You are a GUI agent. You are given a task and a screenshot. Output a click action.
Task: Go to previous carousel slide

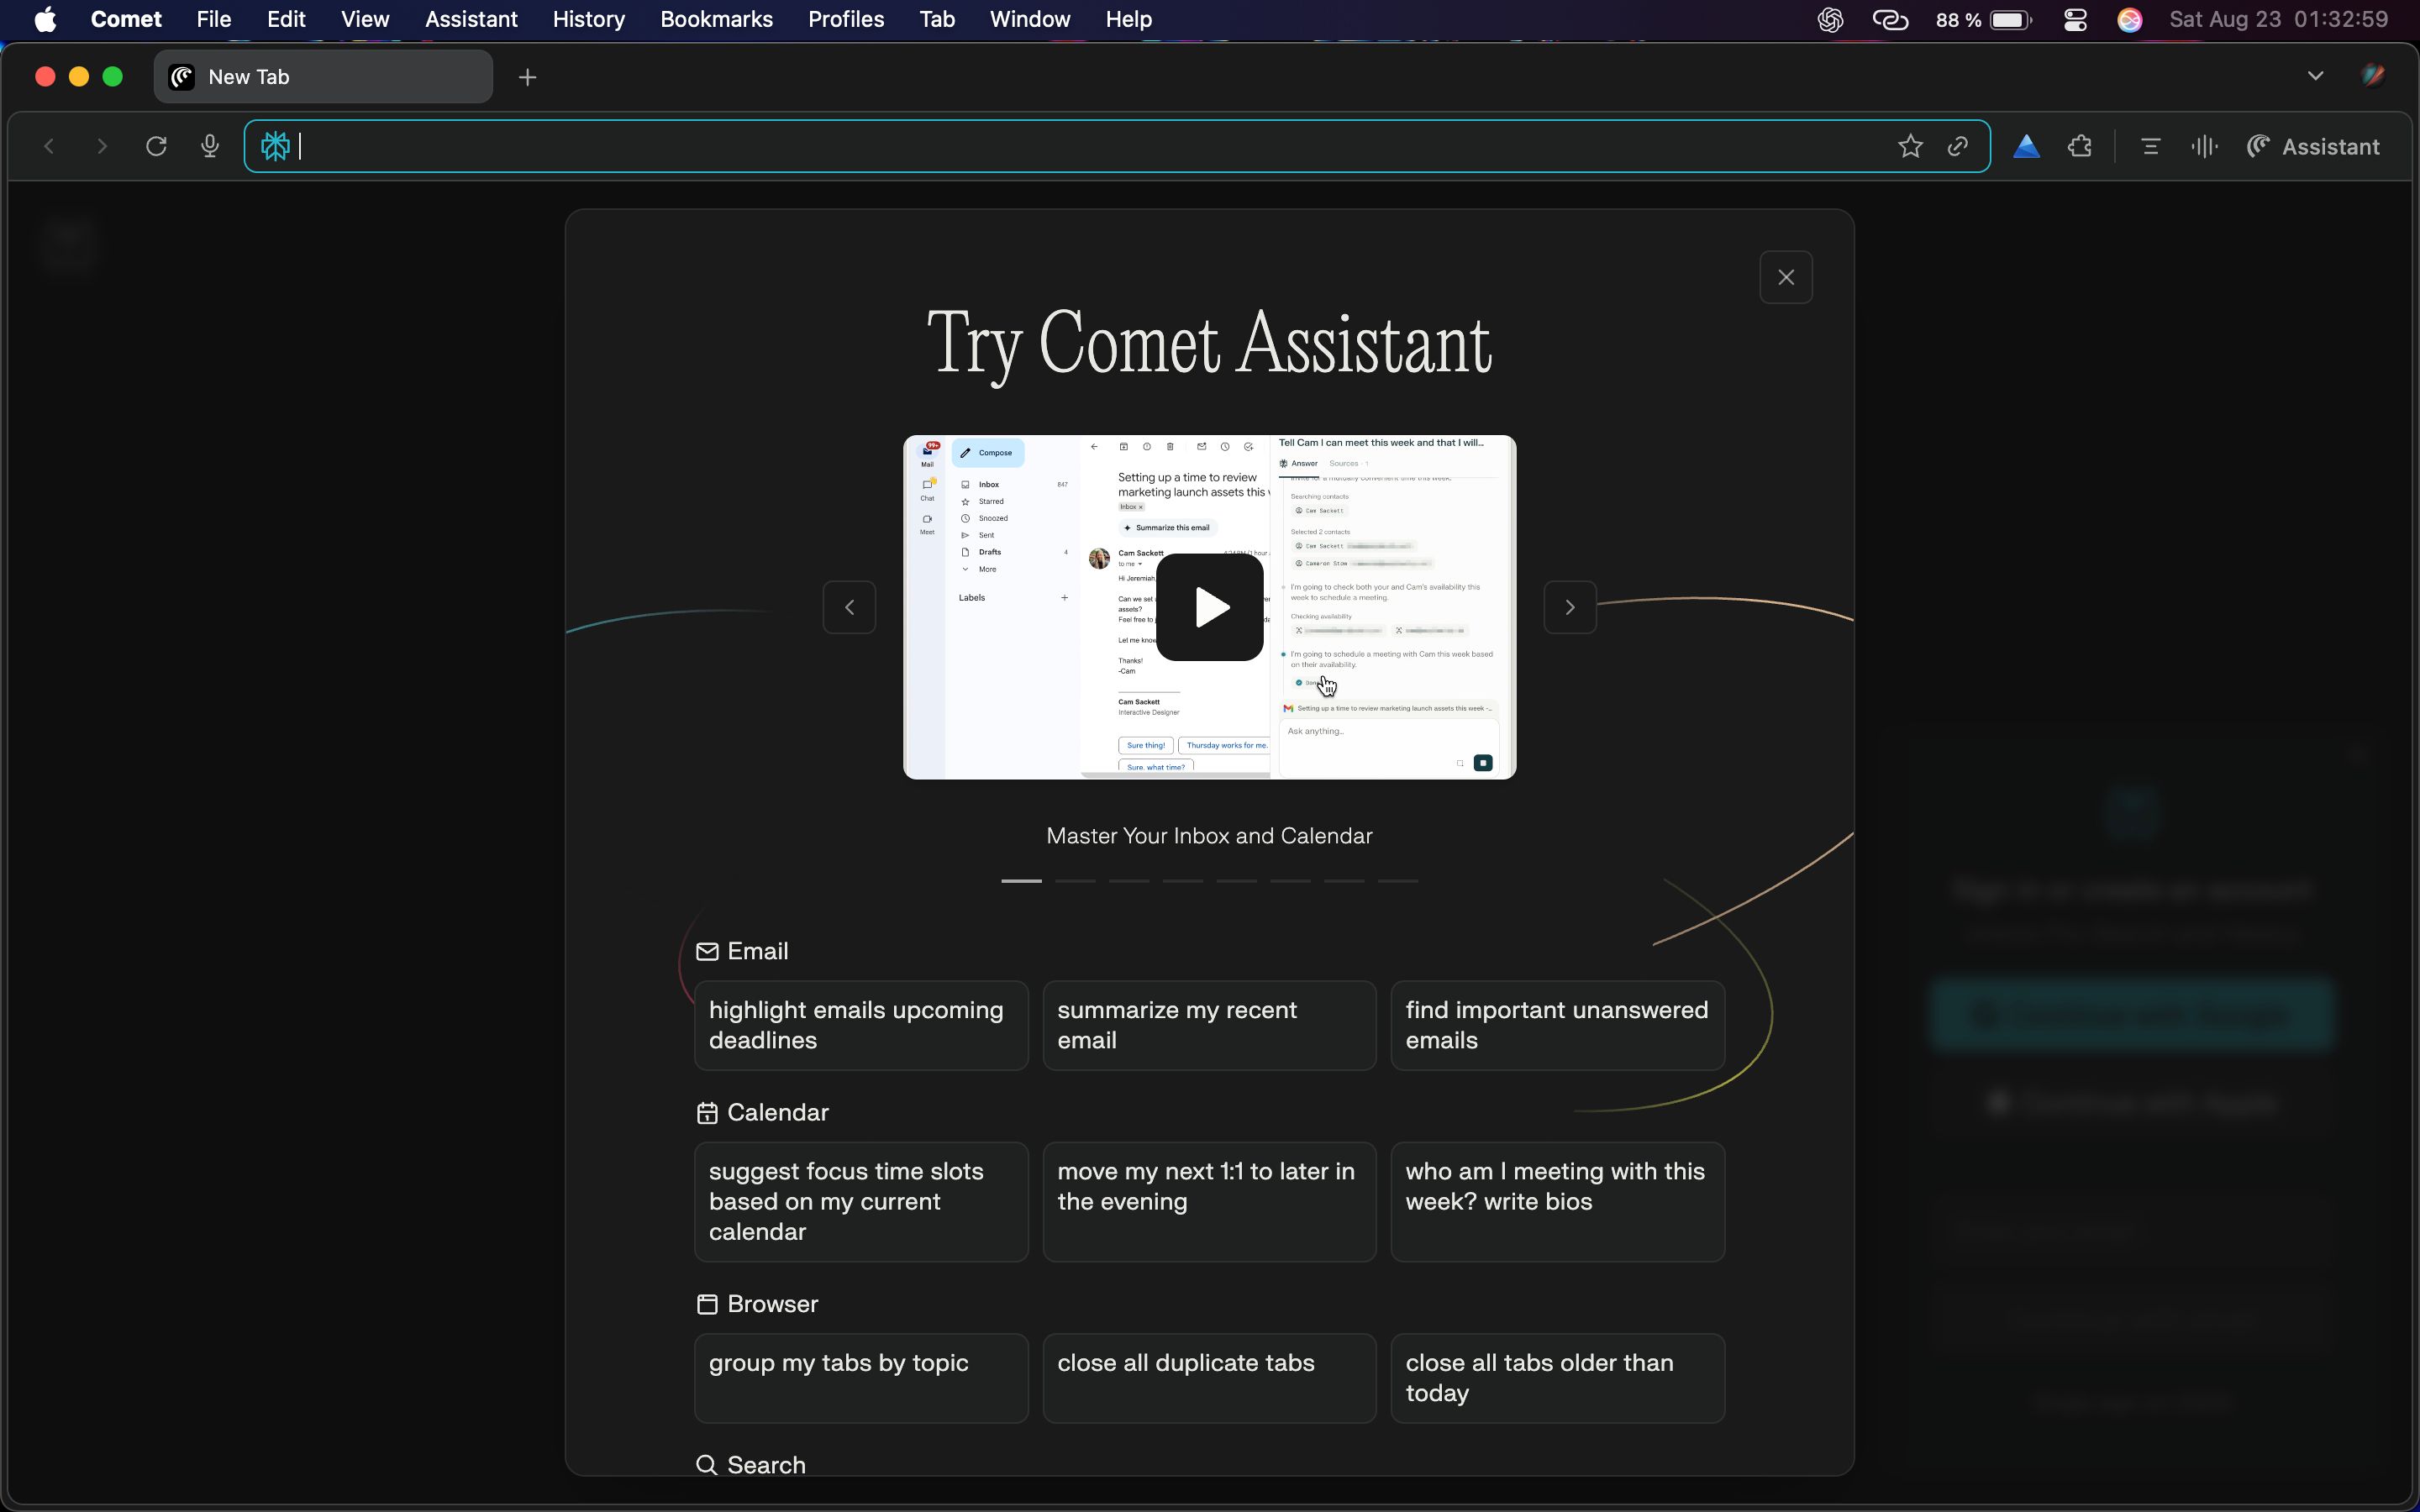click(849, 607)
